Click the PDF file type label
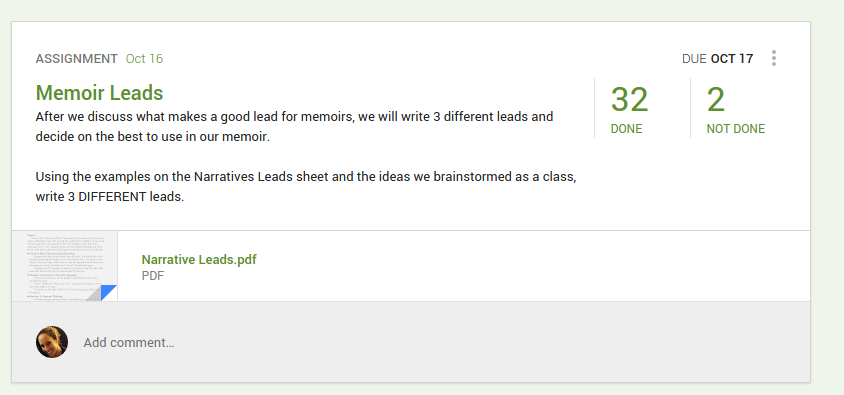The height and width of the screenshot is (395, 844). click(x=152, y=276)
